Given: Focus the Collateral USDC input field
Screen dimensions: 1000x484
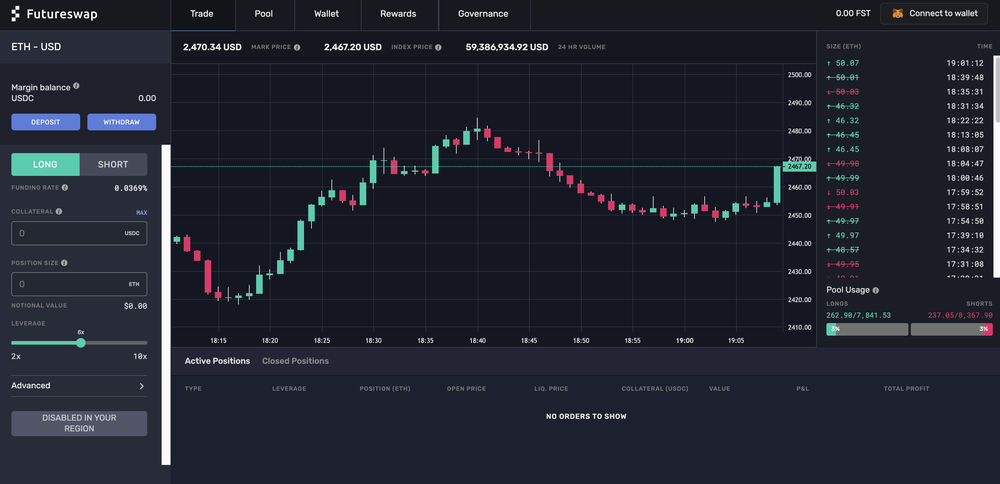Looking at the screenshot, I should [x=79, y=233].
